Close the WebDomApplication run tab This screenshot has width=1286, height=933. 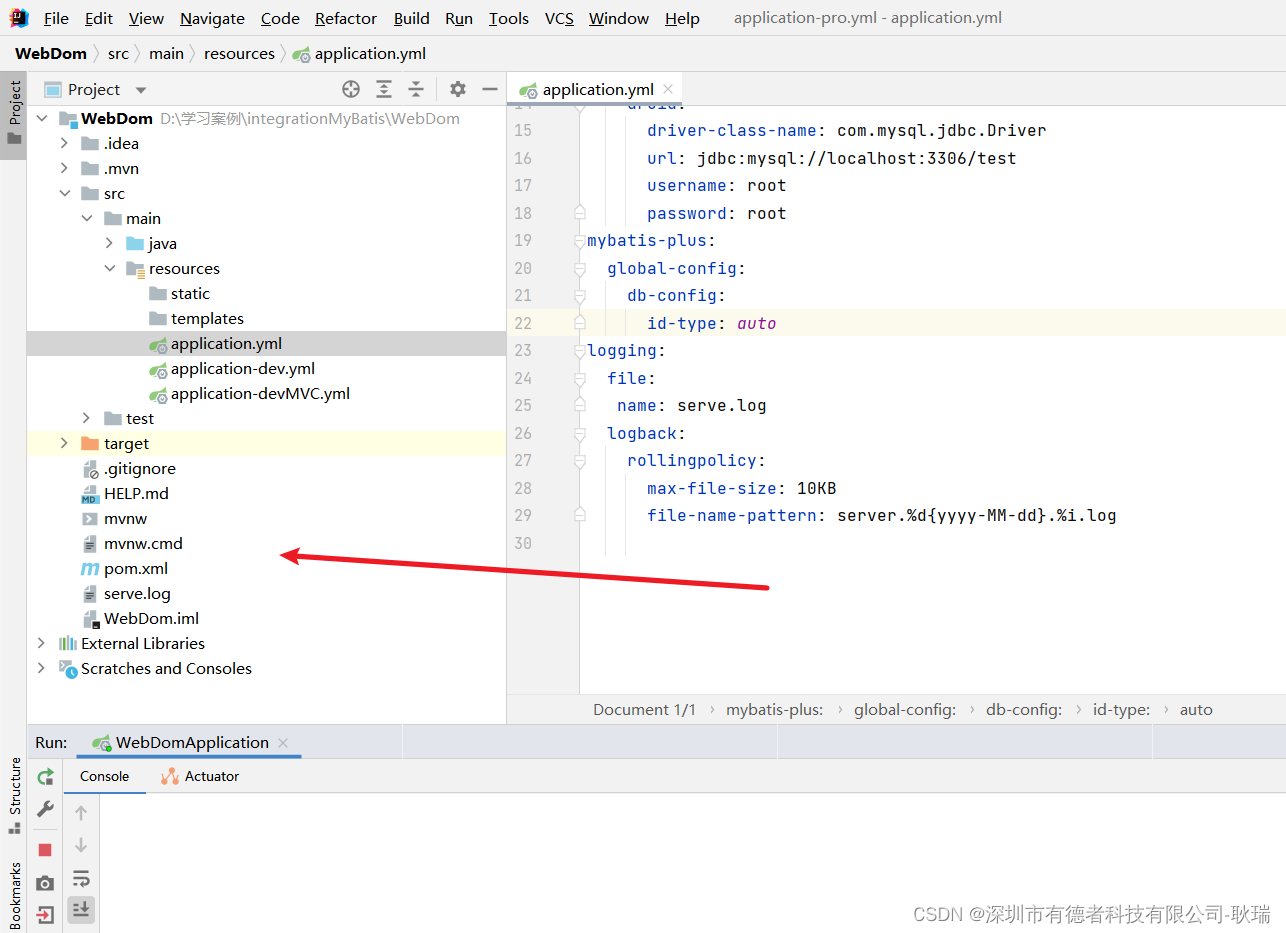coord(283,743)
